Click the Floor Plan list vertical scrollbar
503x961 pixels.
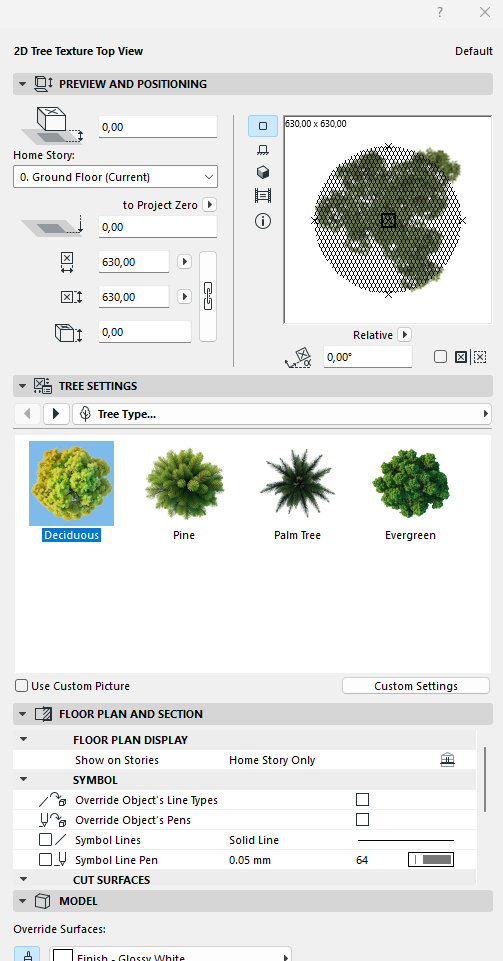tap(485, 778)
